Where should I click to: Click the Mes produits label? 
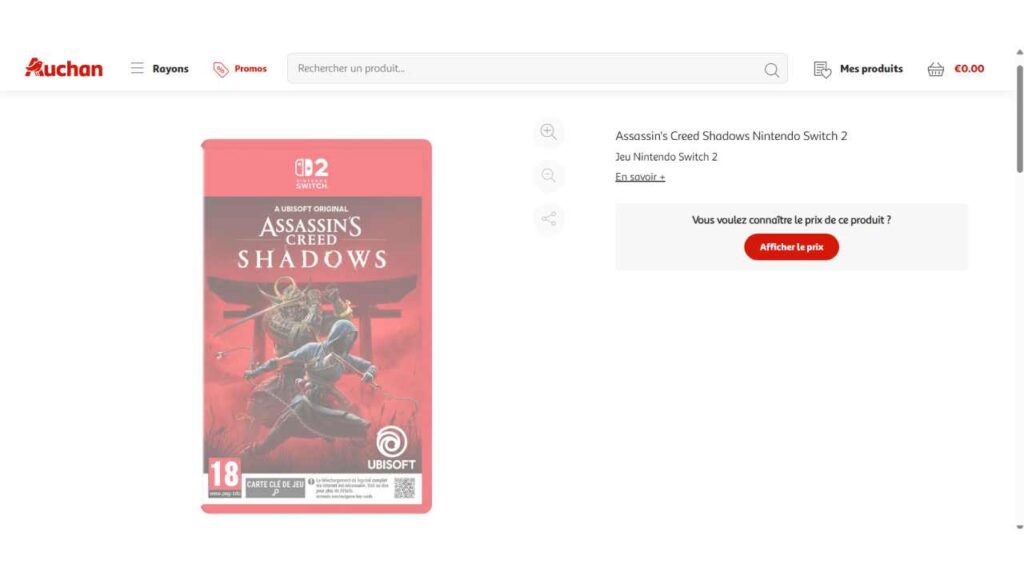coord(871,69)
